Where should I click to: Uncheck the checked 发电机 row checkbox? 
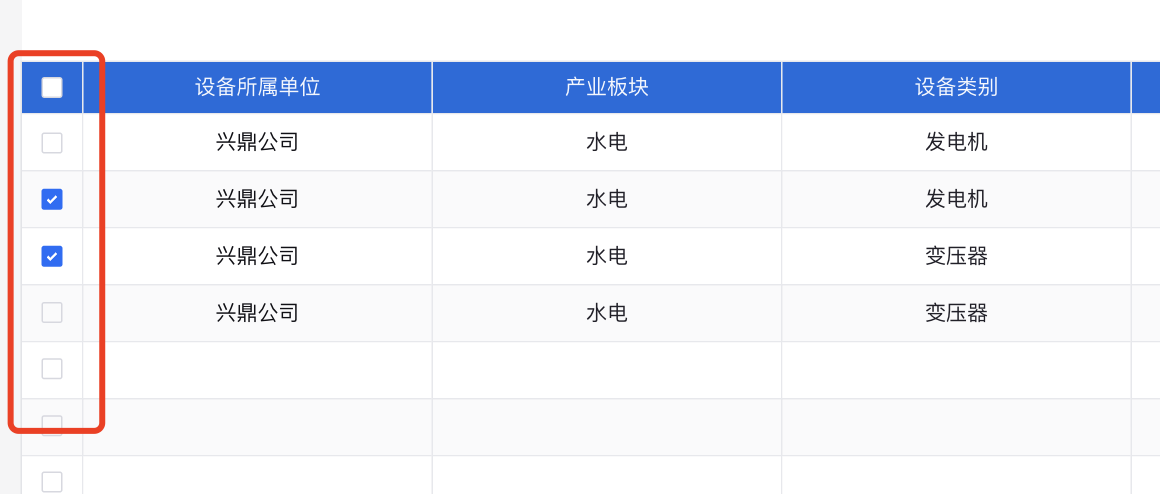pyautogui.click(x=52, y=199)
